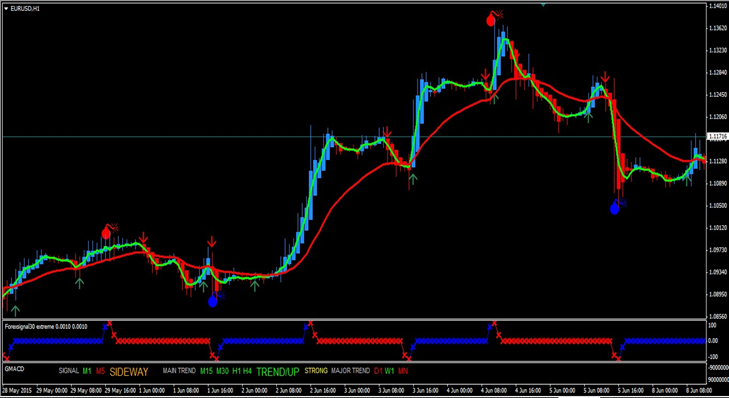Click the Foresignal30 extreme indicator label

pyautogui.click(x=46, y=327)
